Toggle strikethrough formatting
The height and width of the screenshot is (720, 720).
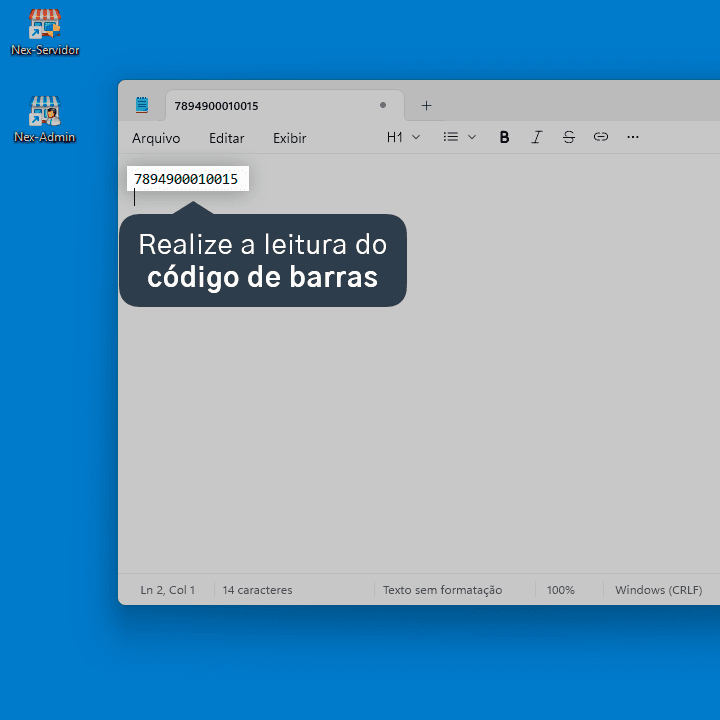point(568,137)
